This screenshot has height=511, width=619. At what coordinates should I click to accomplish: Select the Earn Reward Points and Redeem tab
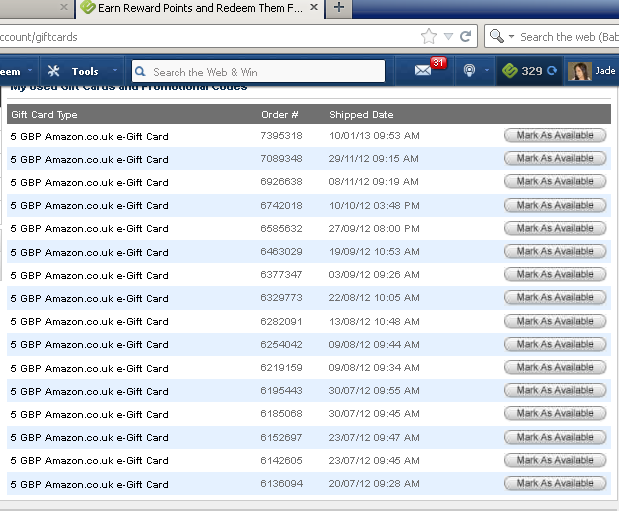199,8
